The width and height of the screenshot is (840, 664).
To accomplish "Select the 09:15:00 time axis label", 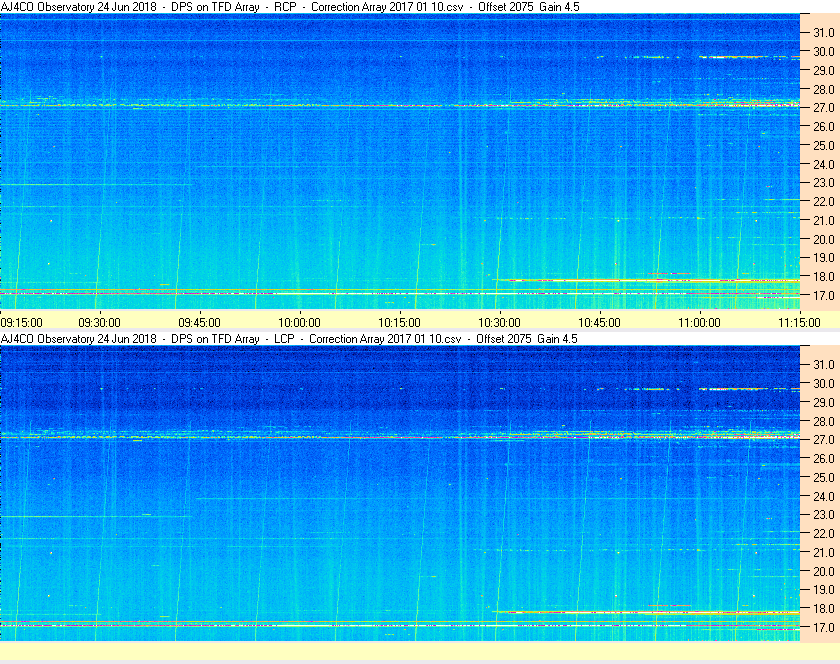I will [x=21, y=323].
